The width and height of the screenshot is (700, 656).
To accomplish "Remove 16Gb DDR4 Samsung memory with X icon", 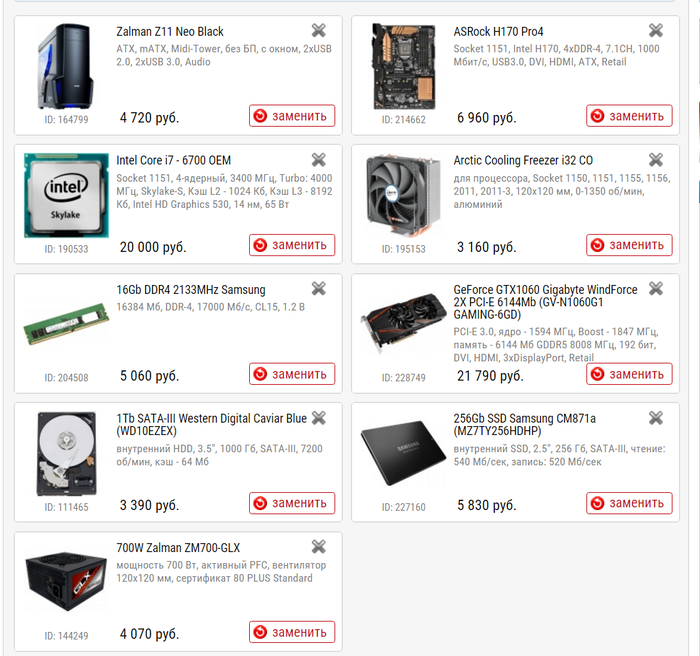I will 318,288.
